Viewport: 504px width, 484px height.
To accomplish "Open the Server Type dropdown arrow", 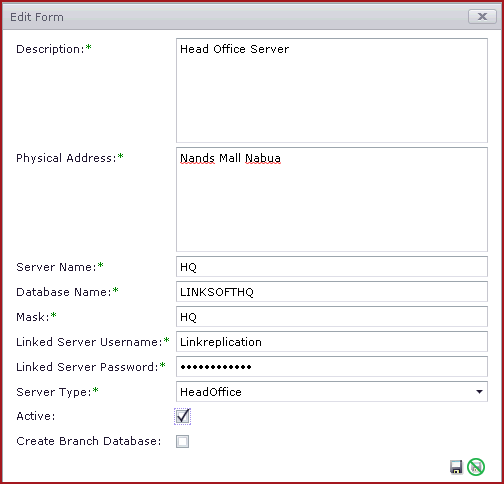I will point(479,392).
